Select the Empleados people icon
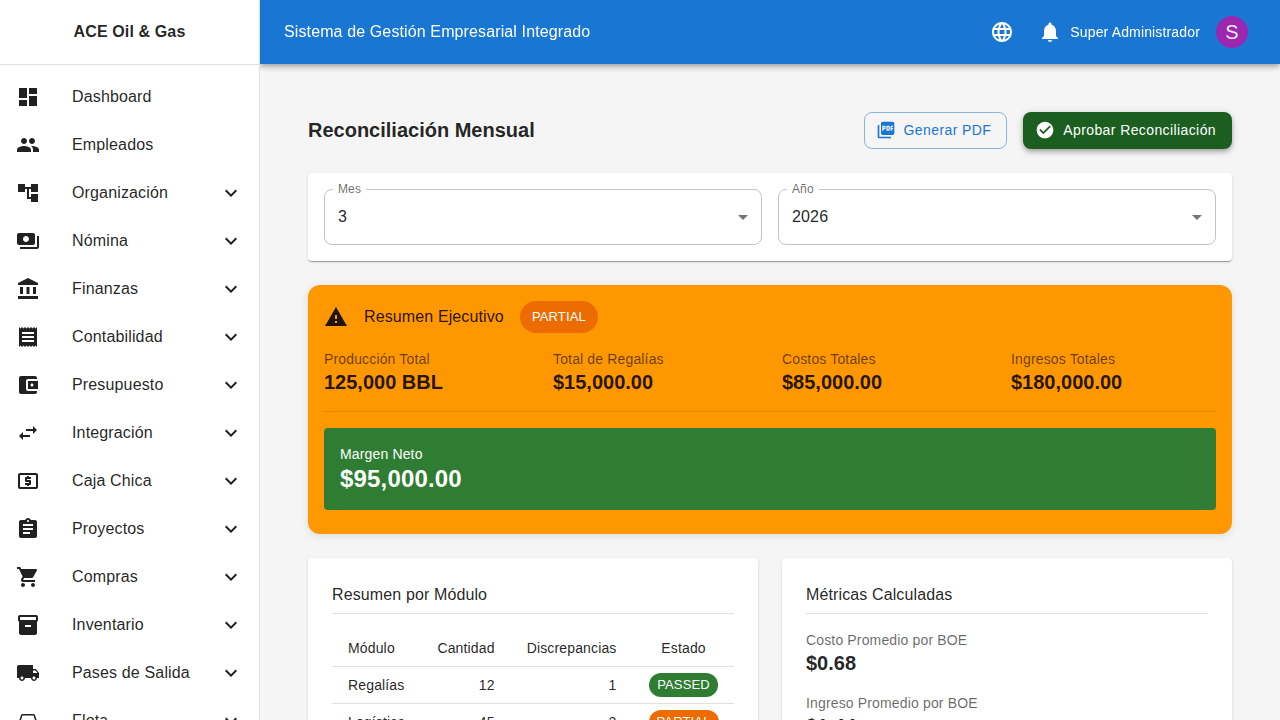Screen dimensions: 1280x720 (28, 144)
